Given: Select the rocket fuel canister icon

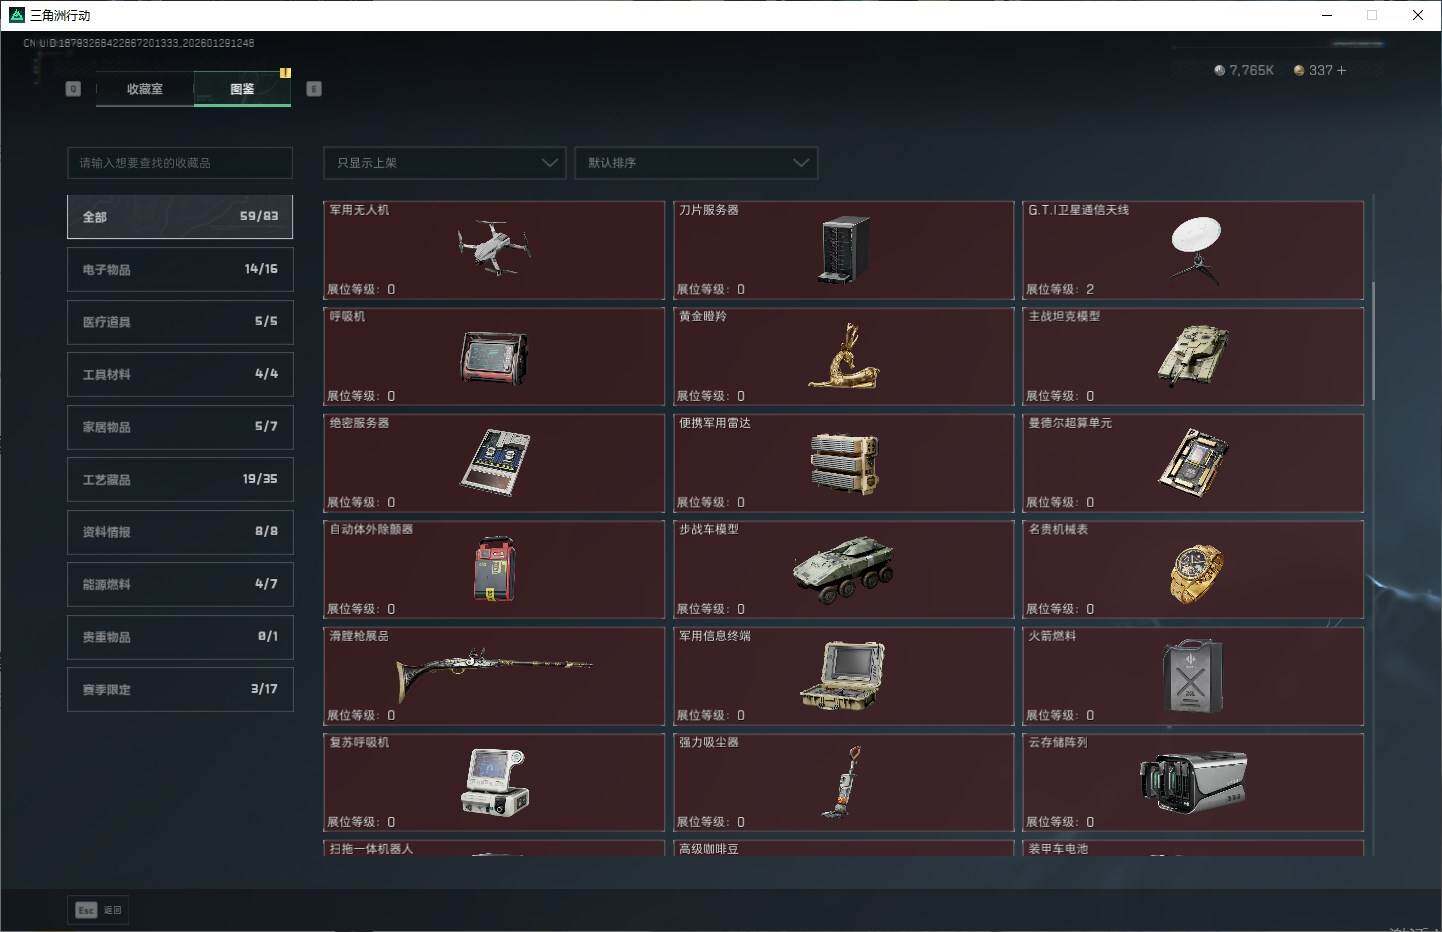Looking at the screenshot, I should (1192, 677).
